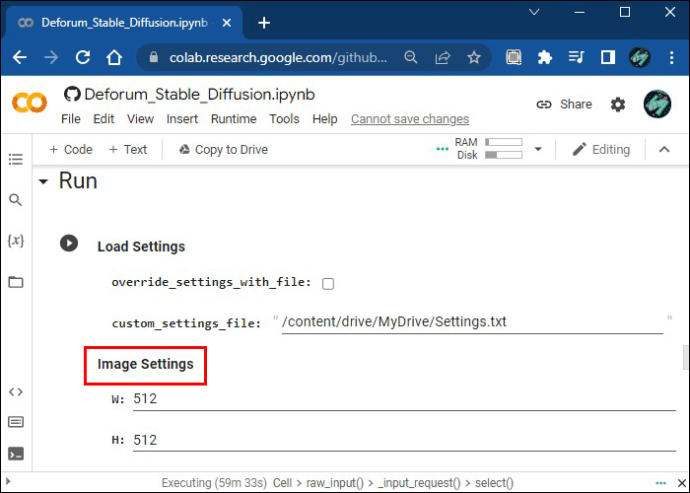Close the status bar with X
690x493 pixels.
tap(682, 483)
